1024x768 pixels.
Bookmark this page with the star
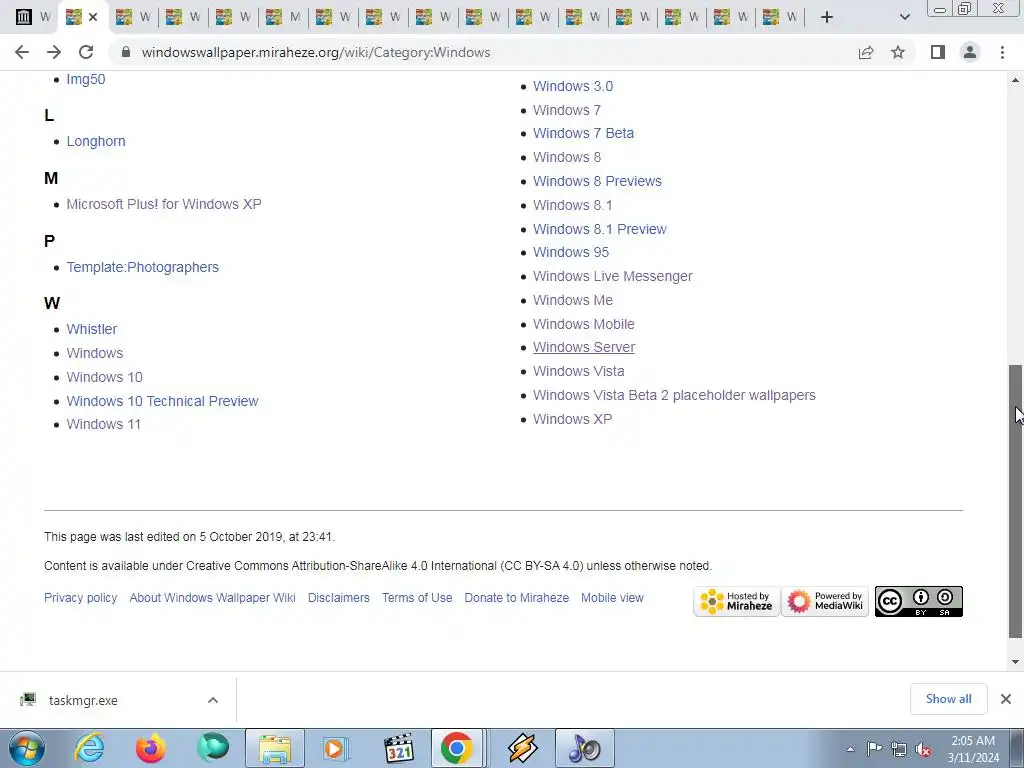(x=898, y=52)
